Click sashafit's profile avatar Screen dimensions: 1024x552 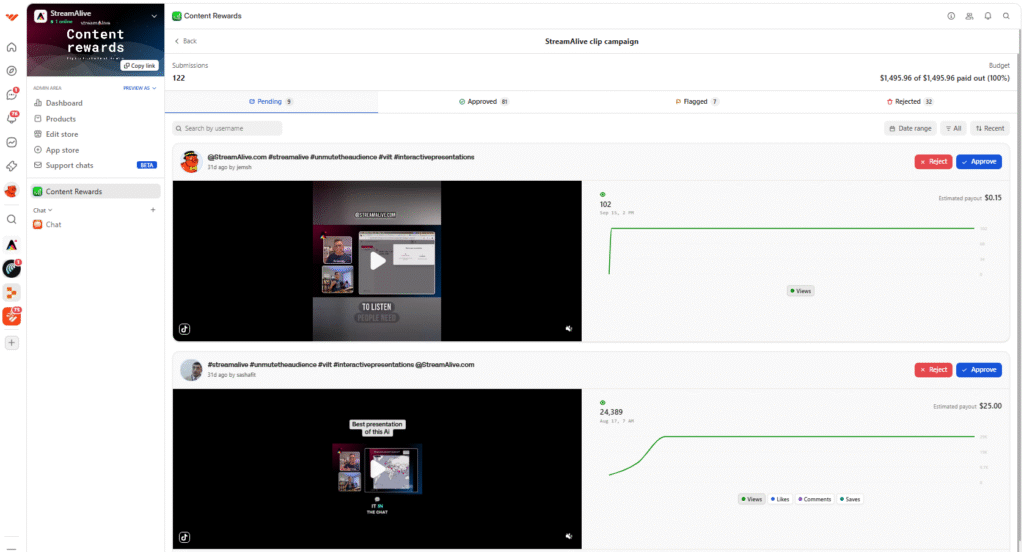pyautogui.click(x=190, y=369)
